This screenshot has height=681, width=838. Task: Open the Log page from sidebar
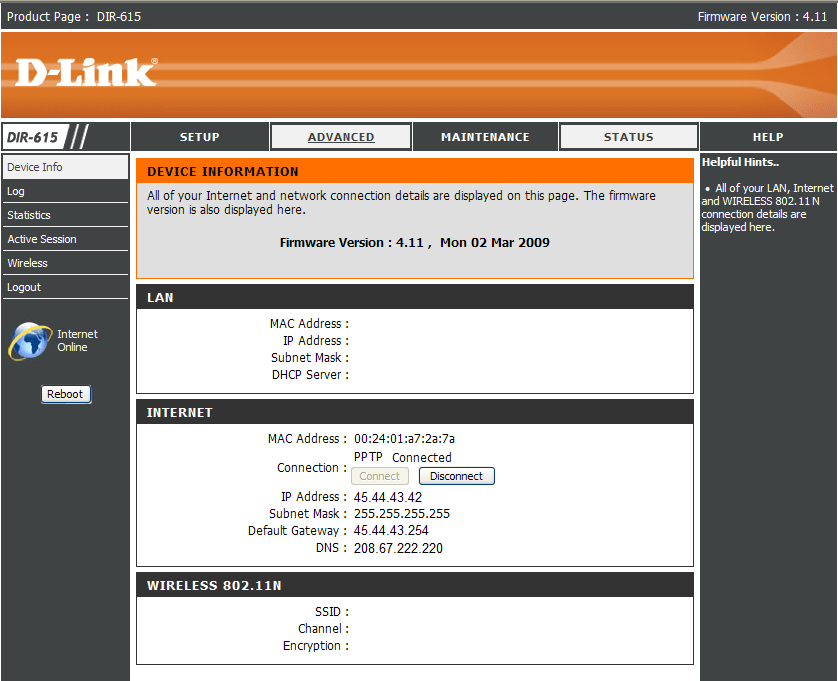click(65, 191)
